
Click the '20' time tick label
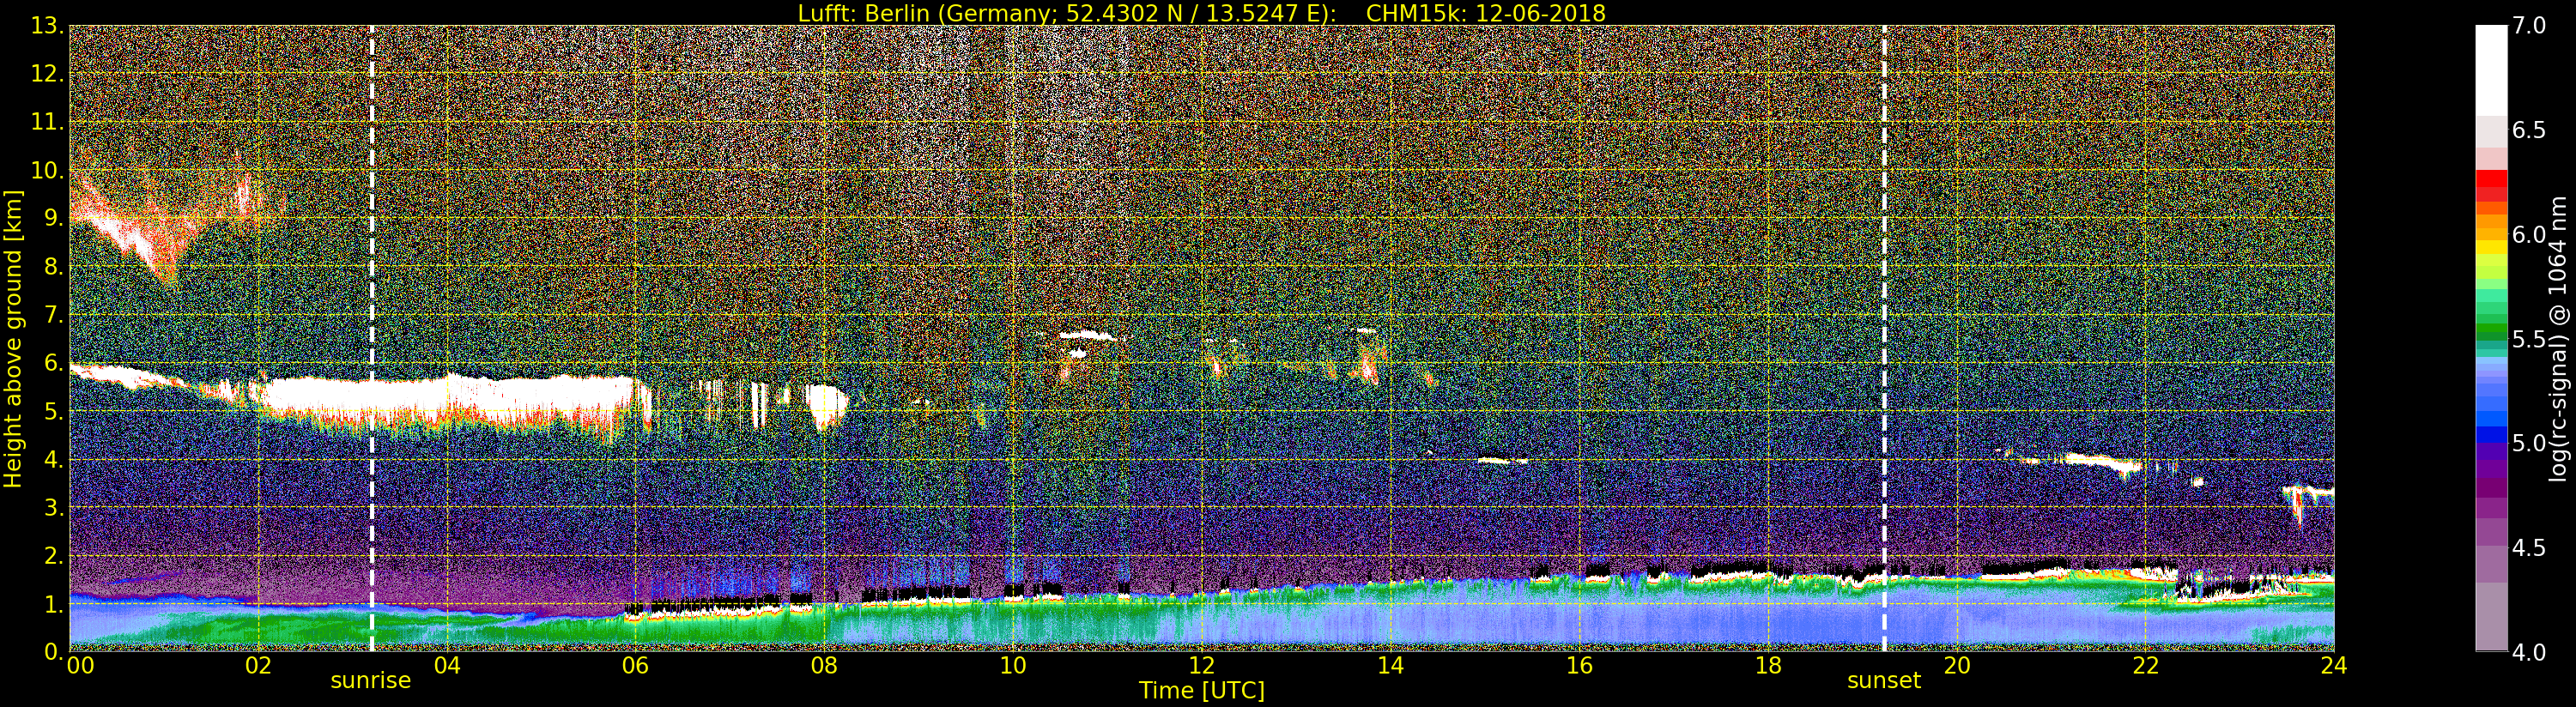[1956, 665]
